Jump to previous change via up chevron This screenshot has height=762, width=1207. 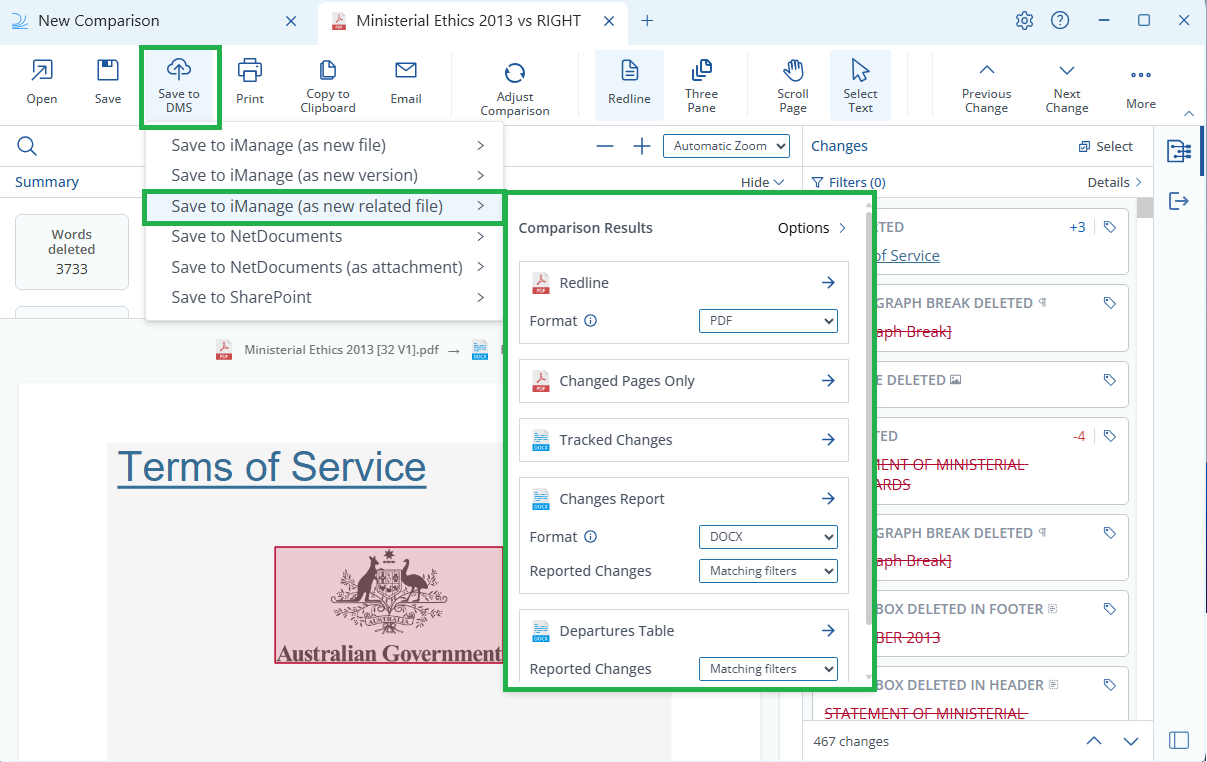coord(1094,741)
